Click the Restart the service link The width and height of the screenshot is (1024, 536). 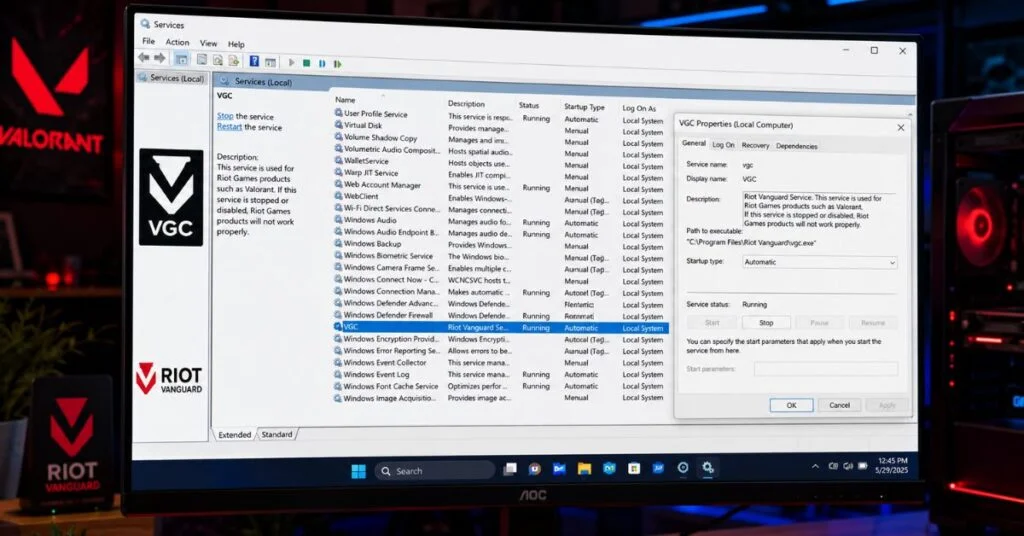tap(229, 127)
